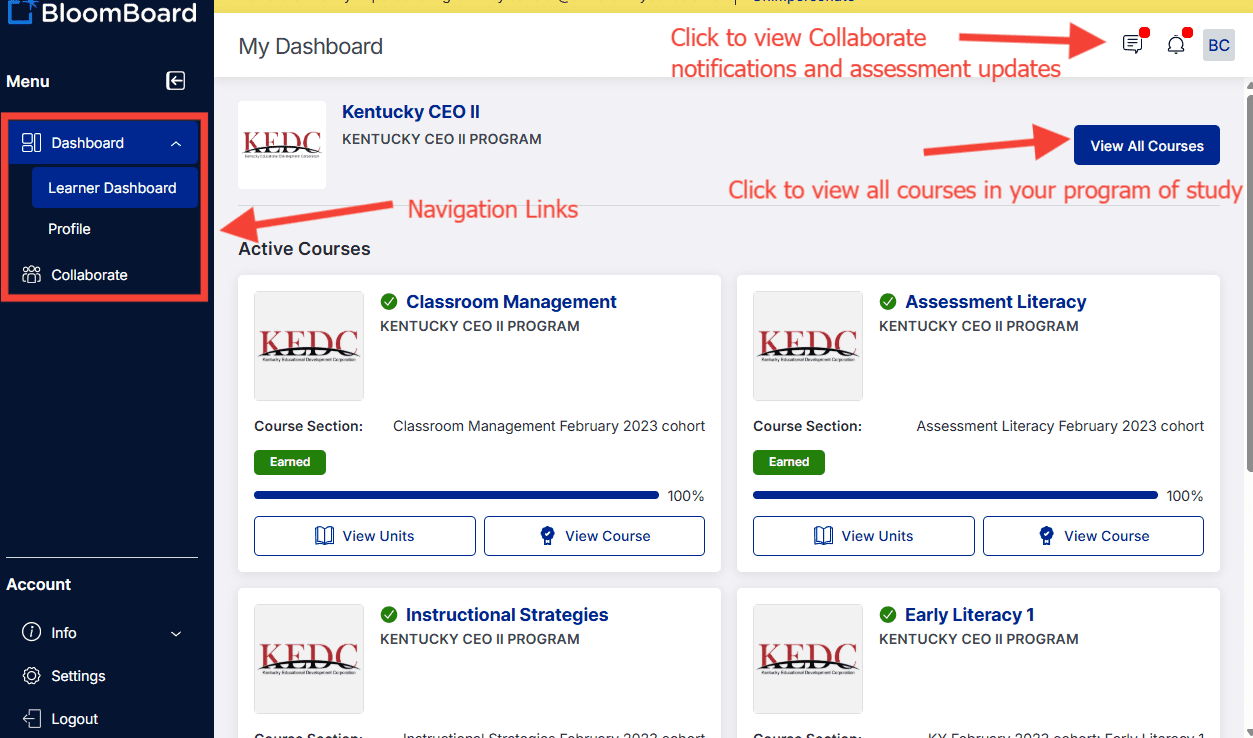The height and width of the screenshot is (738, 1253).
Task: Click View Units for Classroom Management
Action: coord(365,536)
